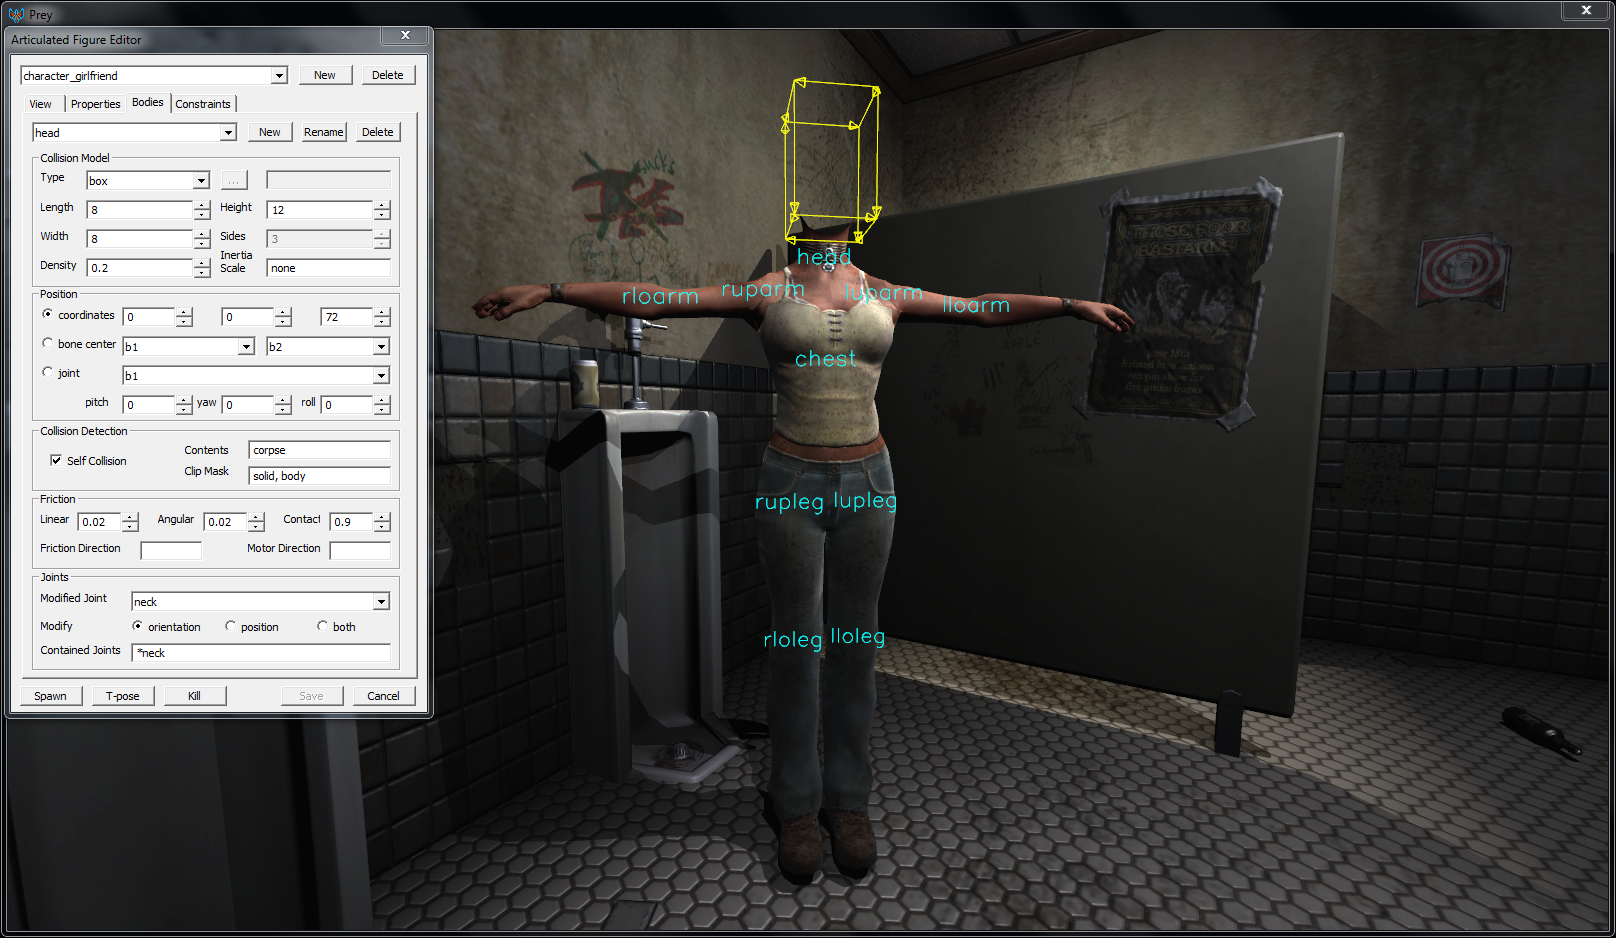This screenshot has height=938, width=1616.
Task: Expand the joint b1 dropdown
Action: [x=381, y=375]
